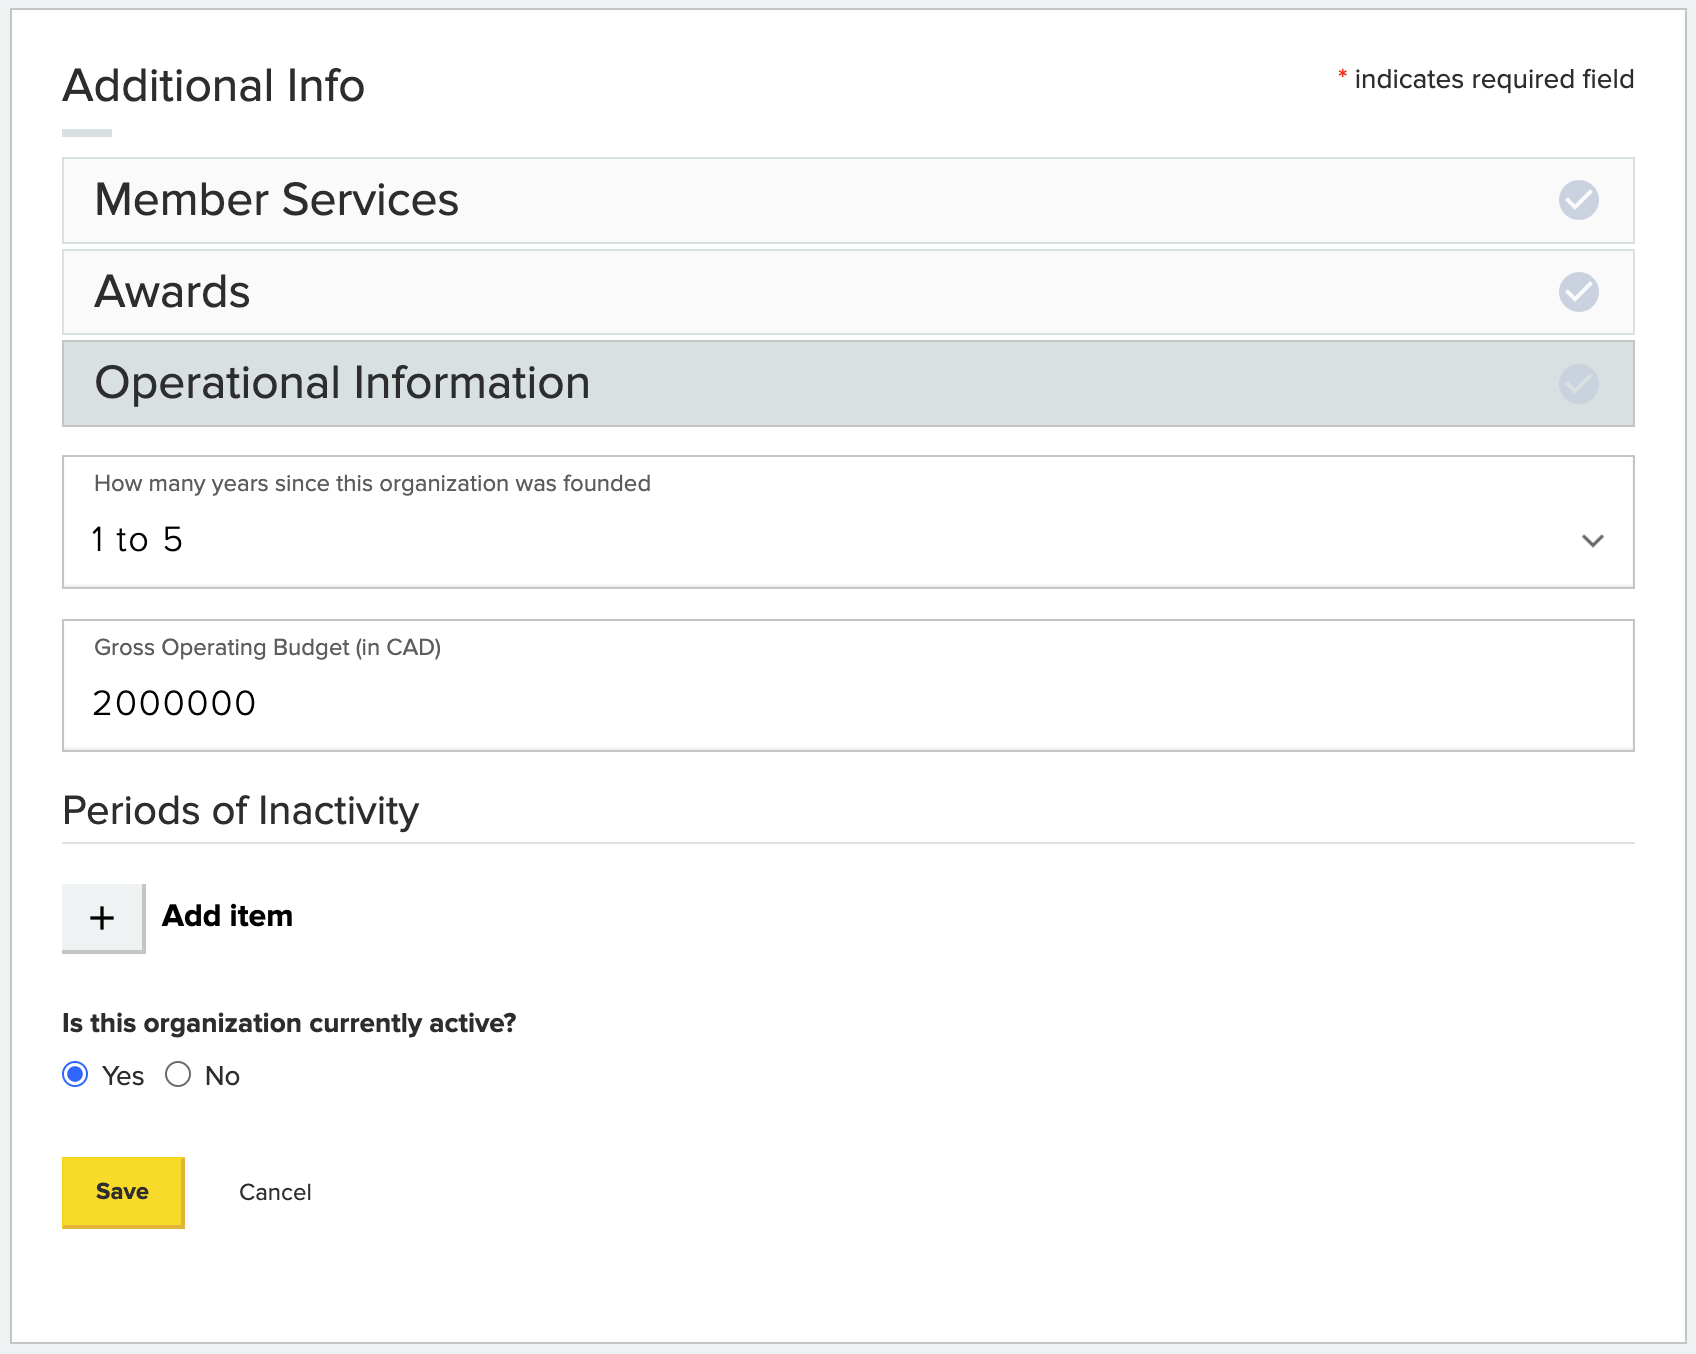The height and width of the screenshot is (1354, 1696).
Task: Click the No radio label text
Action: (x=222, y=1076)
